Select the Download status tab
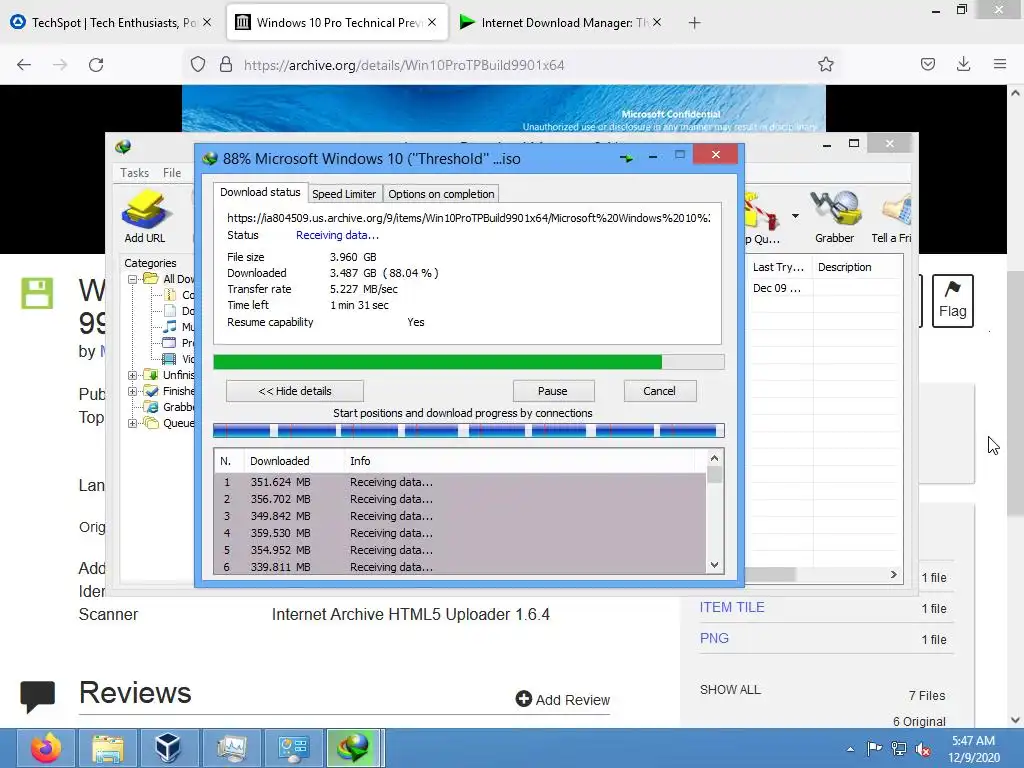 coord(260,192)
